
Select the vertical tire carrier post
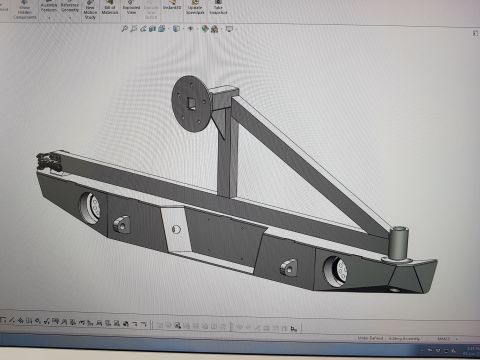(228, 152)
